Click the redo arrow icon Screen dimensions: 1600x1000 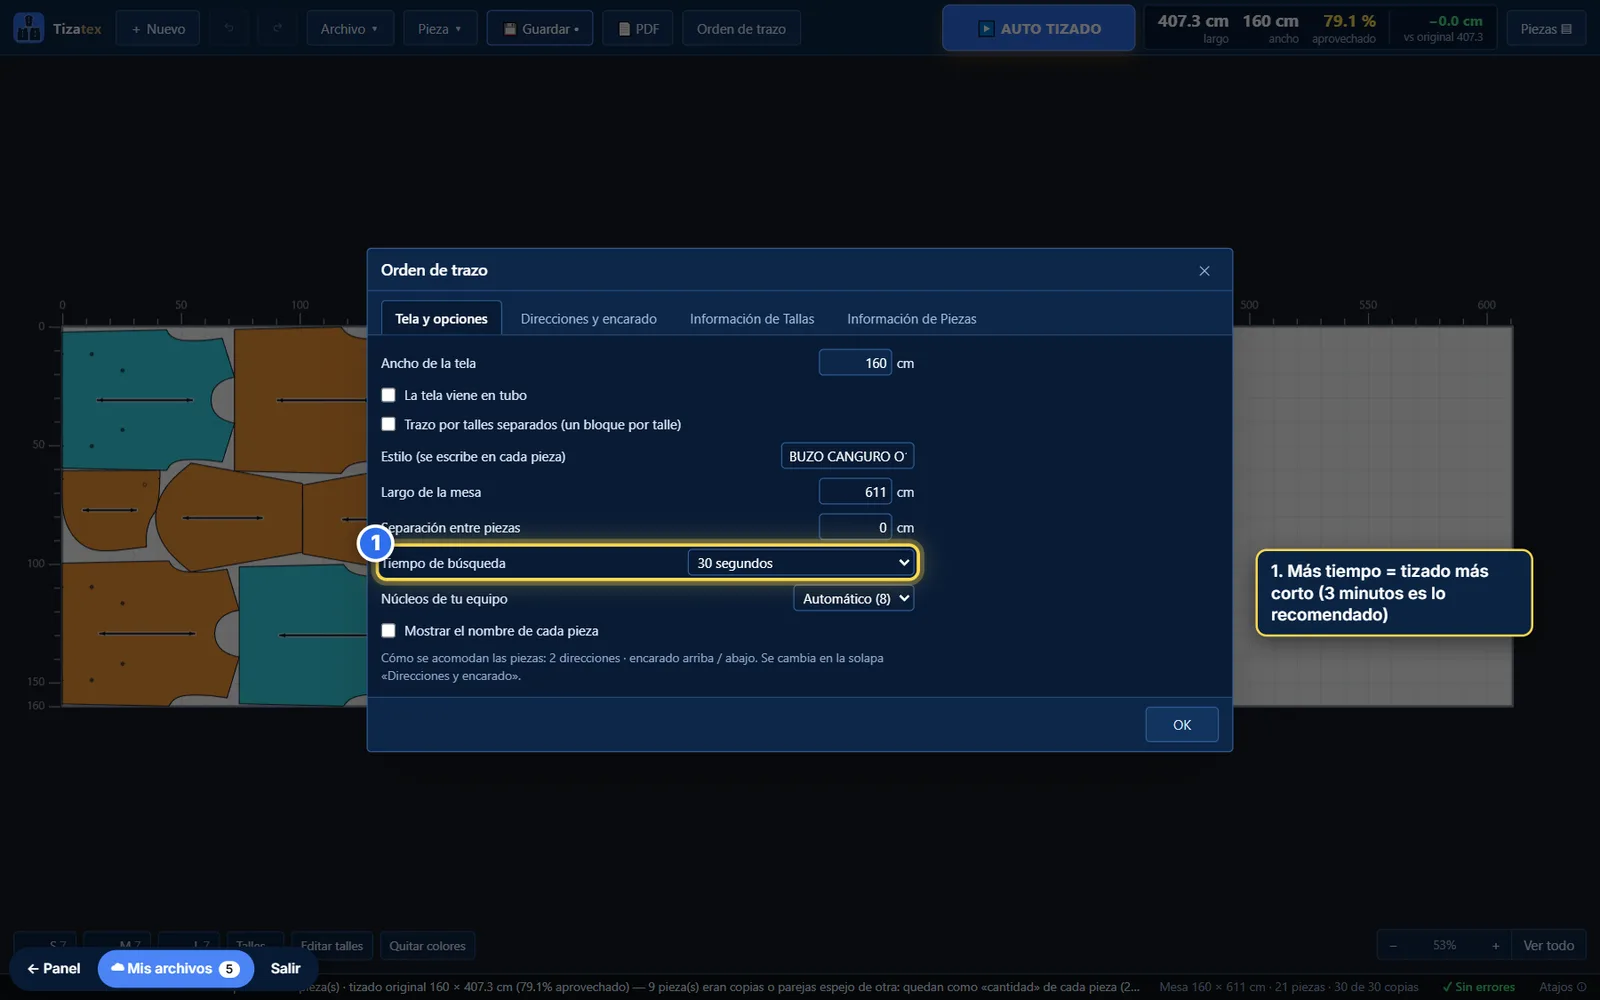[x=277, y=29]
